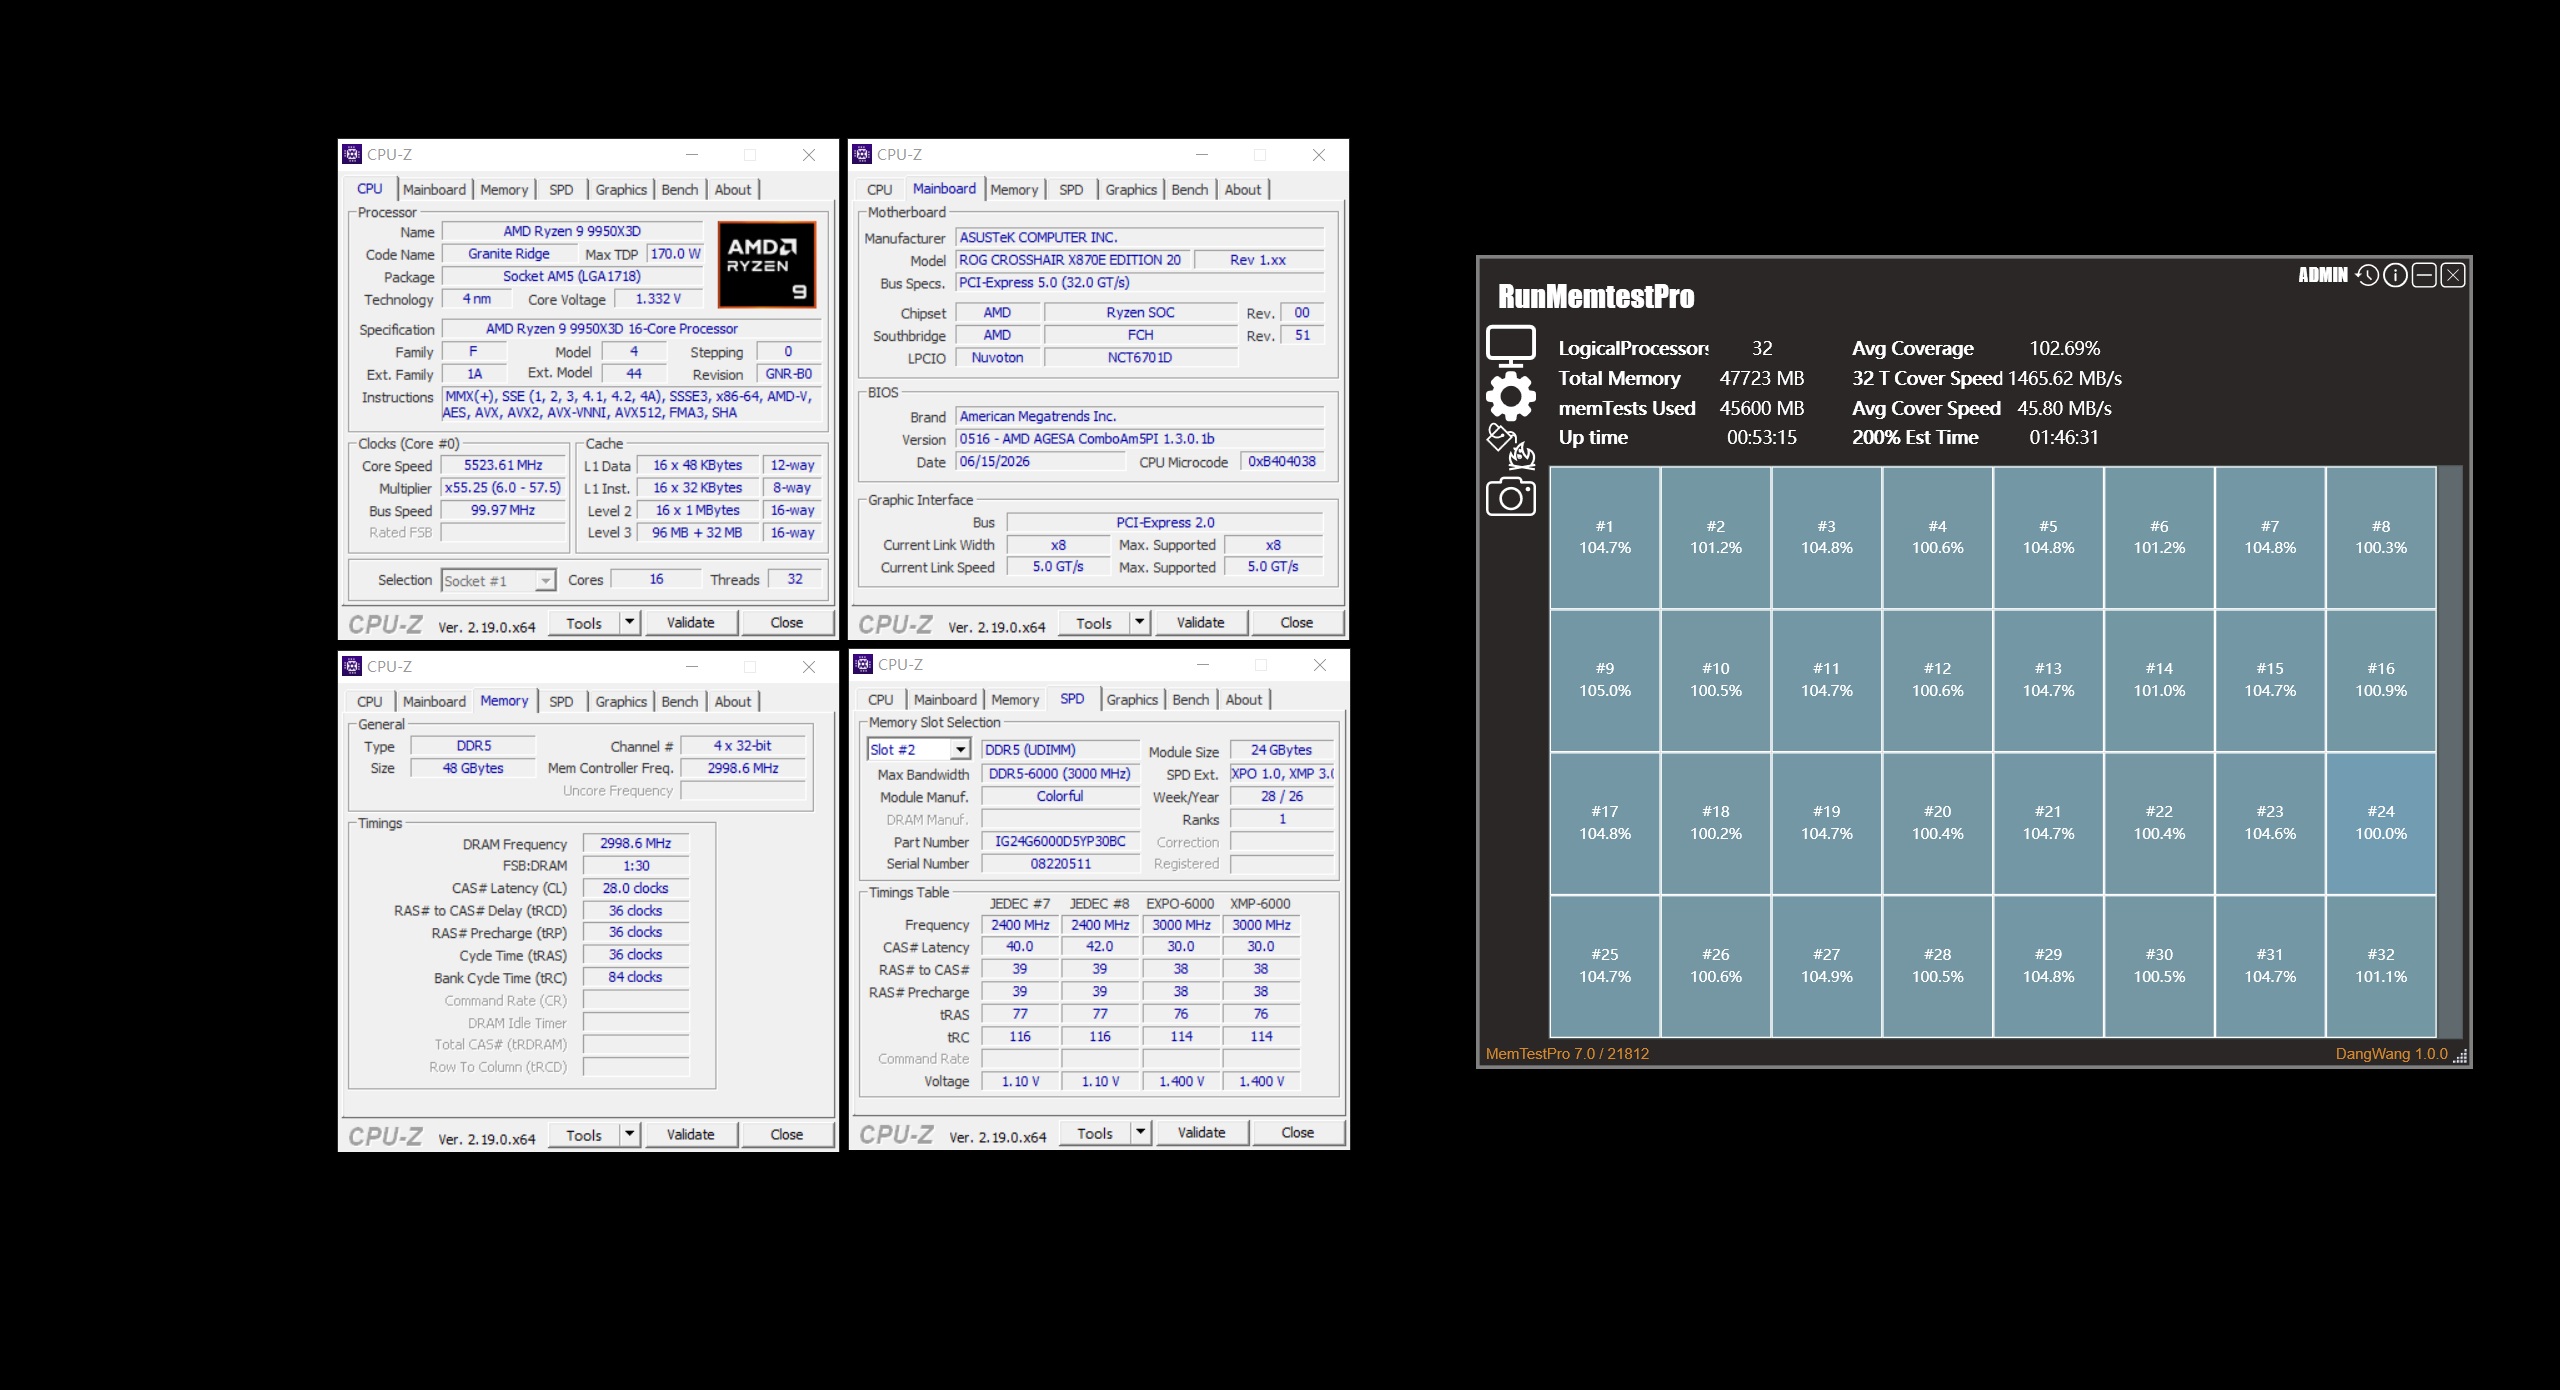Switch to Mainboard tab in CPU window

point(434,189)
